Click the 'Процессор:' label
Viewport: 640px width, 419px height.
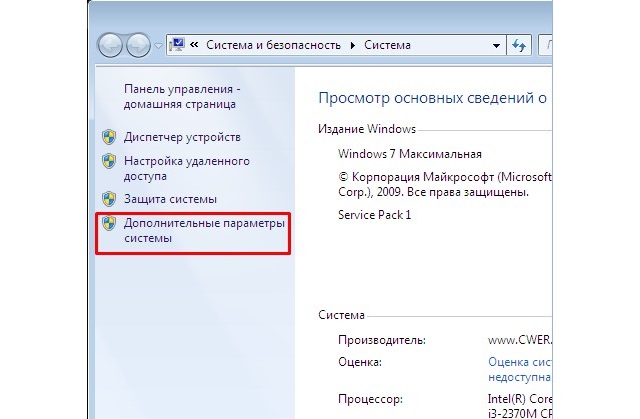pyautogui.click(x=370, y=399)
